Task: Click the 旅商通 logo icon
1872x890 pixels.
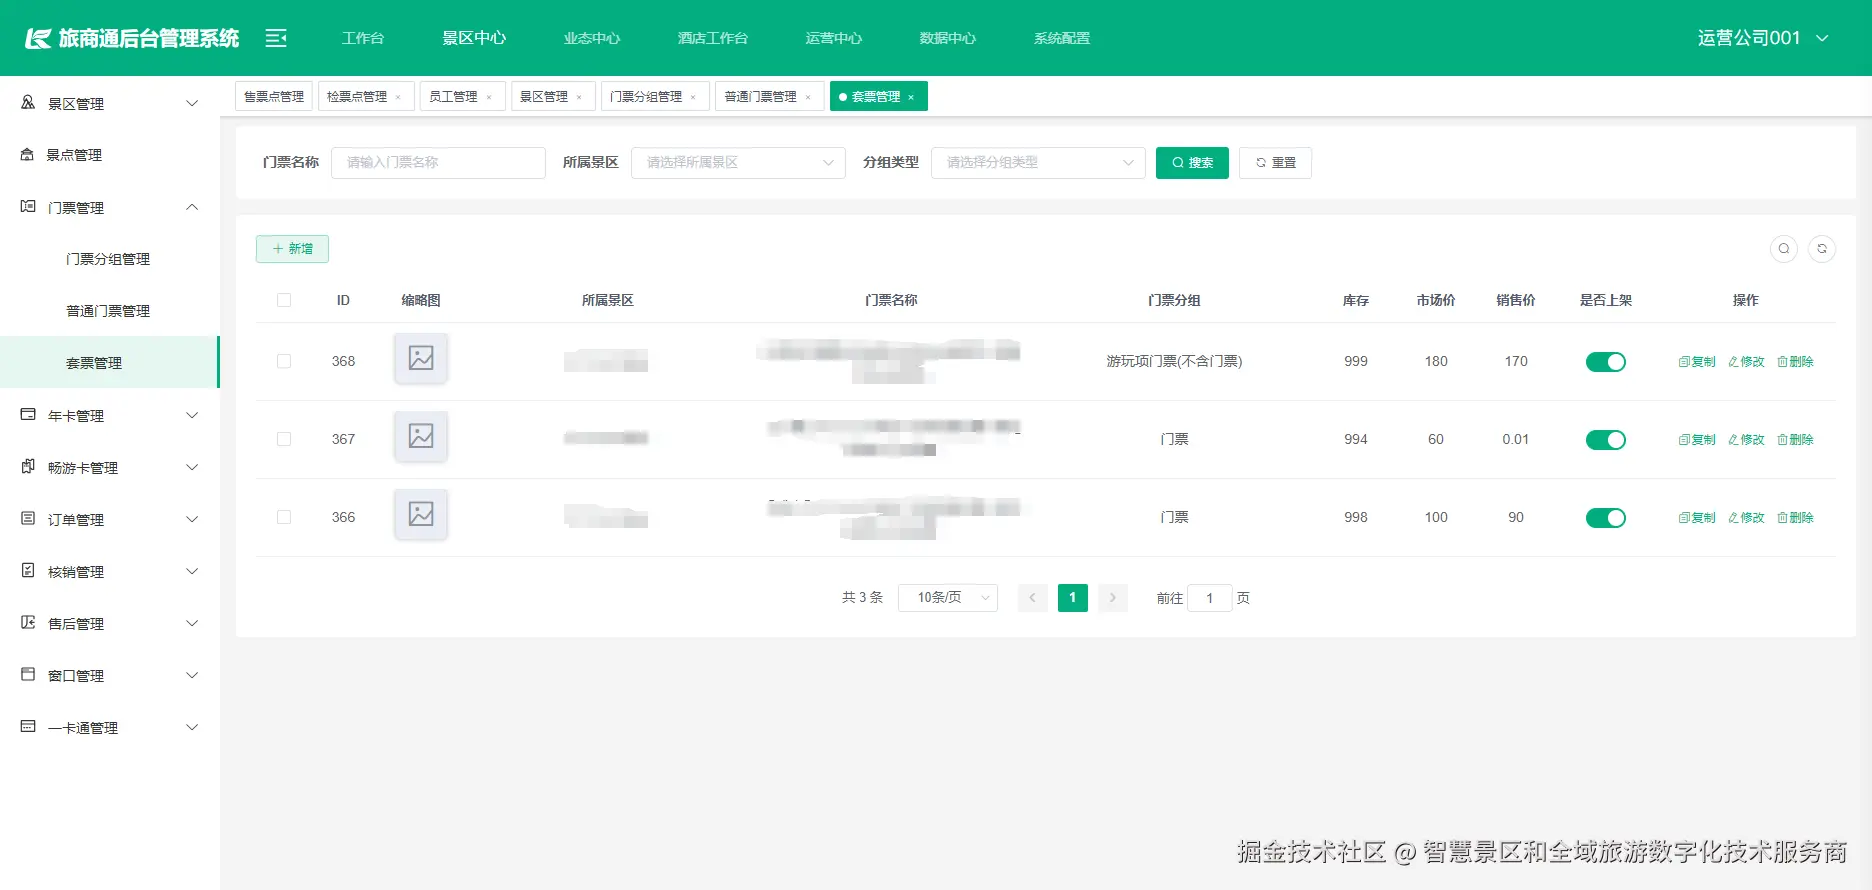Action: pos(38,39)
